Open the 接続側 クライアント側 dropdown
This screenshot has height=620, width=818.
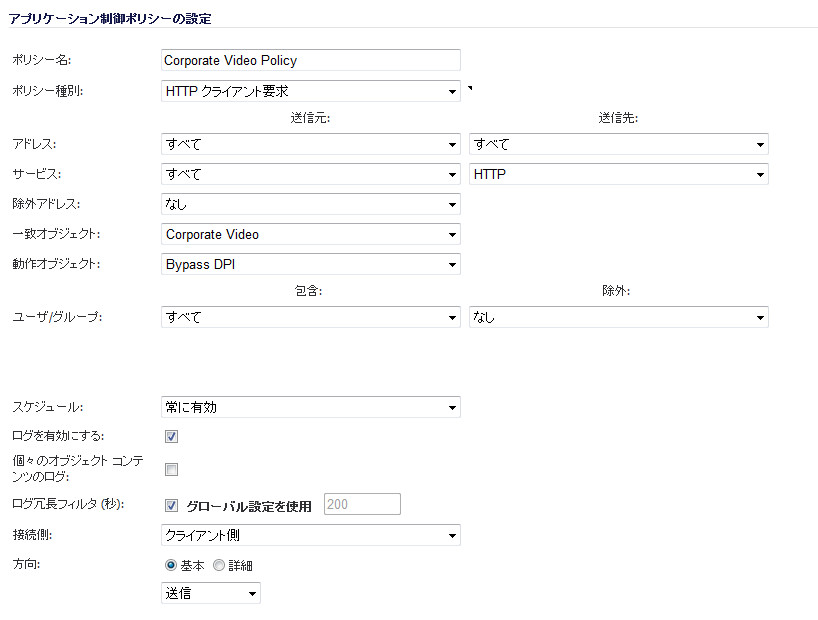[x=310, y=535]
